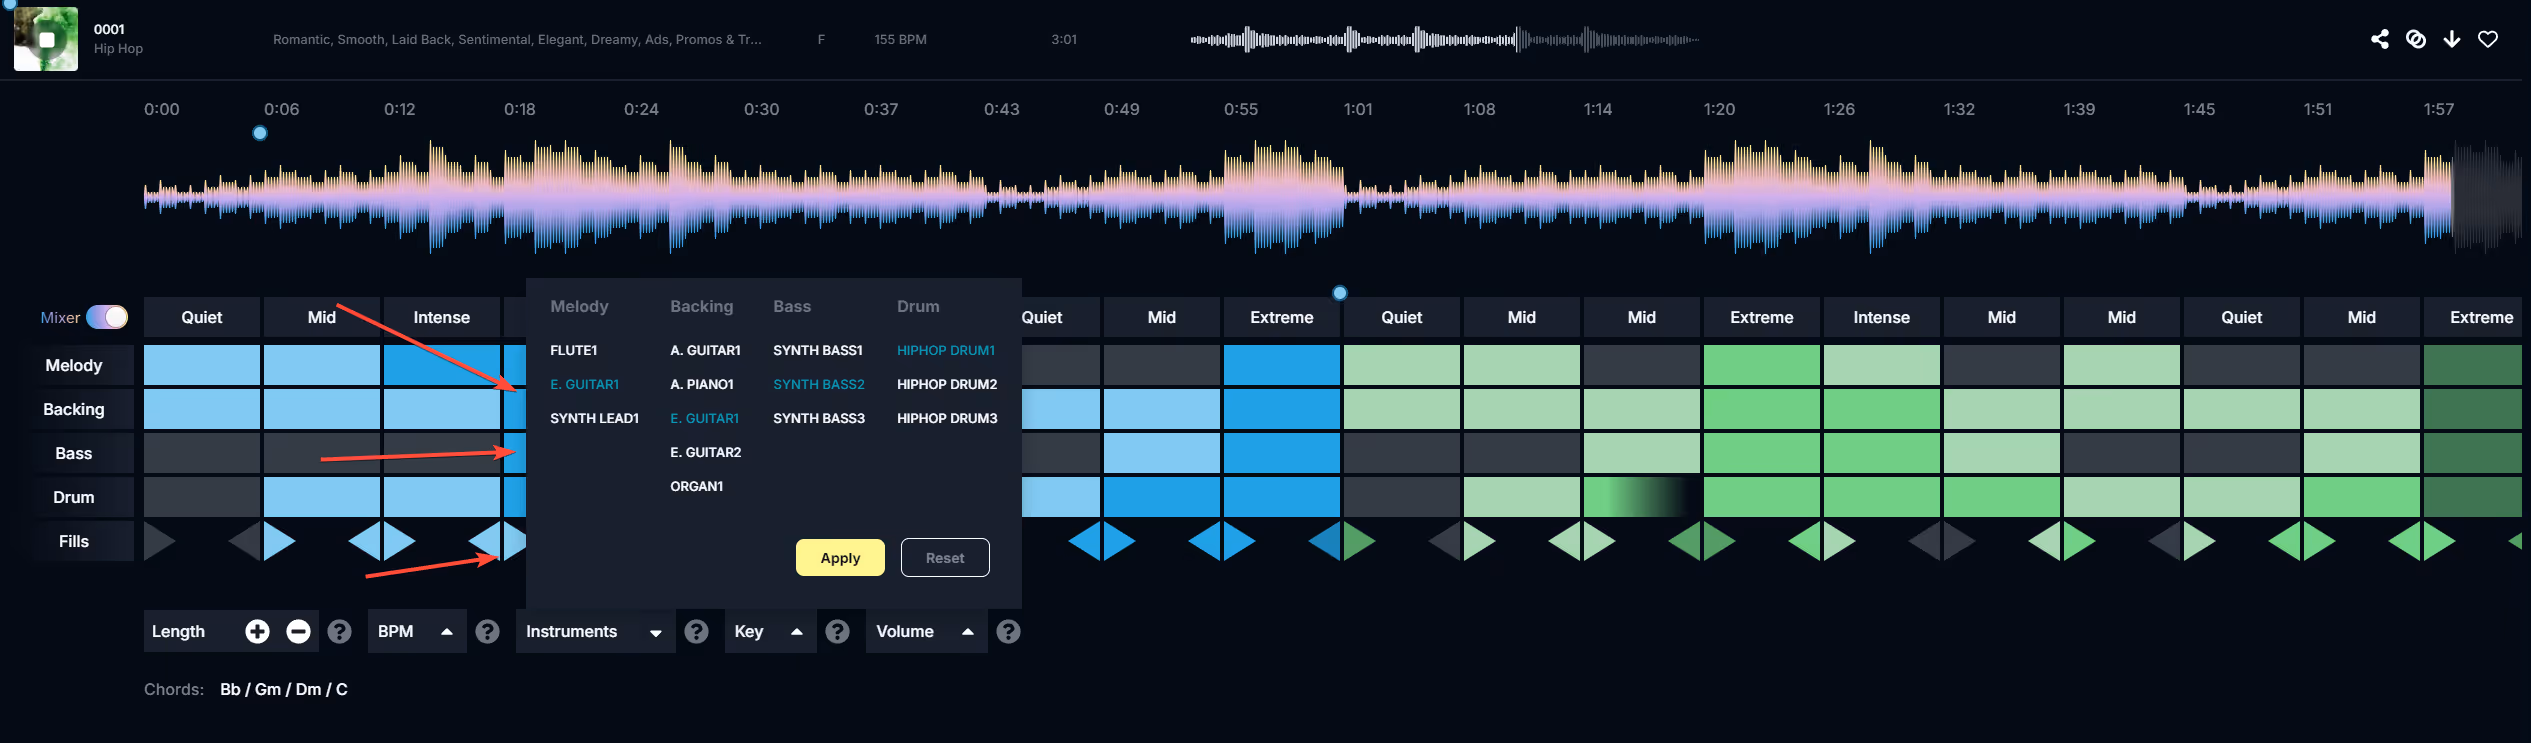Select SYNTH BASS1 bass instrument
This screenshot has width=2531, height=743.
[818, 350]
